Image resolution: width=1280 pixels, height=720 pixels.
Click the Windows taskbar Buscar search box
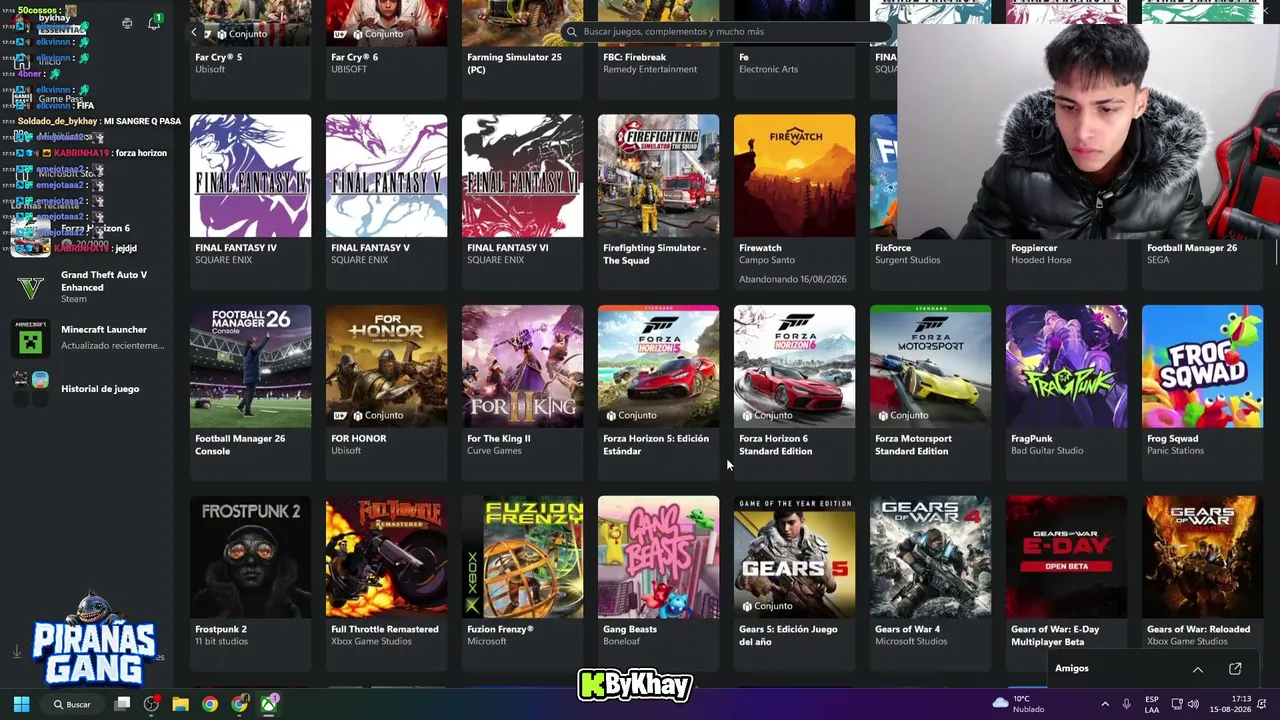coord(73,704)
